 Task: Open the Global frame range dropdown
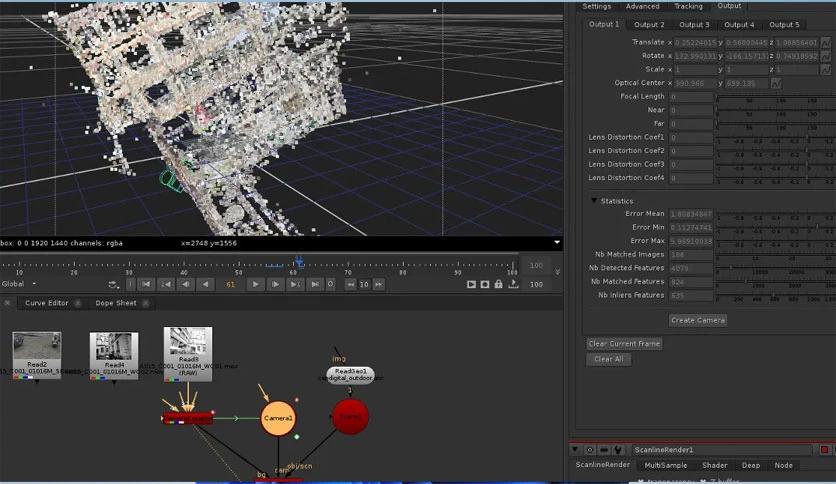pyautogui.click(x=18, y=284)
